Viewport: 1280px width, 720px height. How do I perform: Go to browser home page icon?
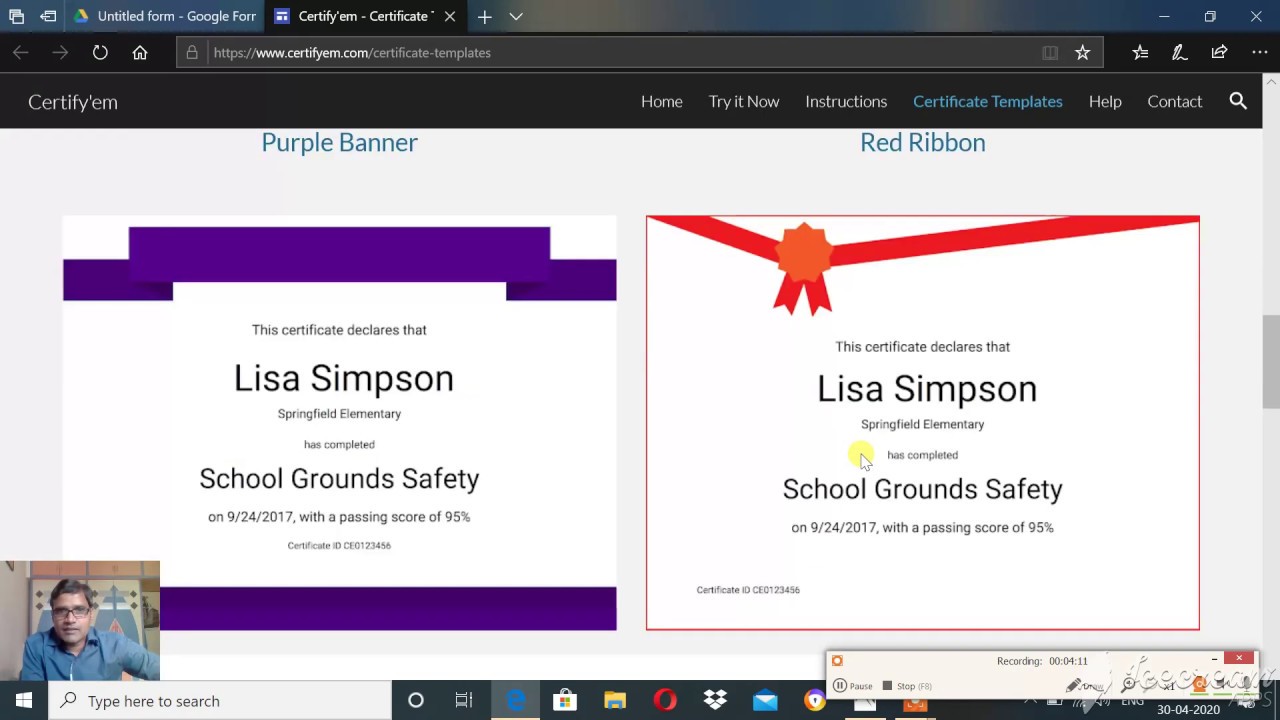(140, 53)
